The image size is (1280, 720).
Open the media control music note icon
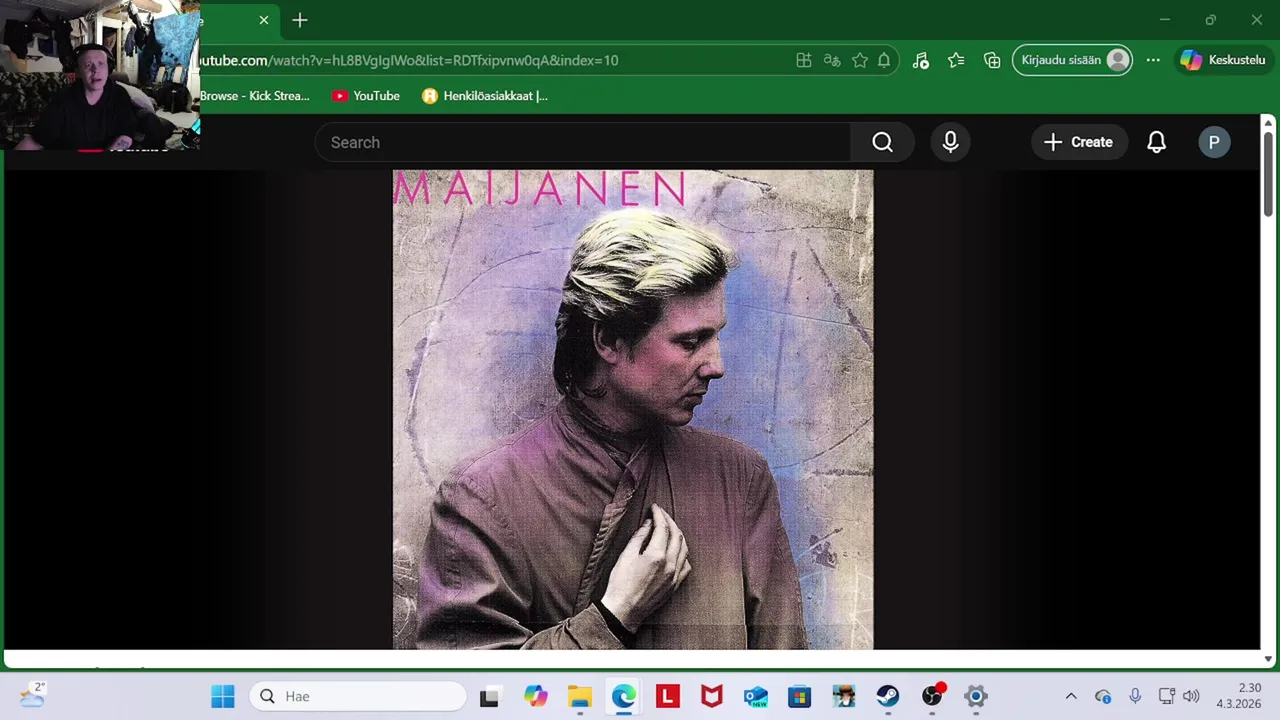921,60
